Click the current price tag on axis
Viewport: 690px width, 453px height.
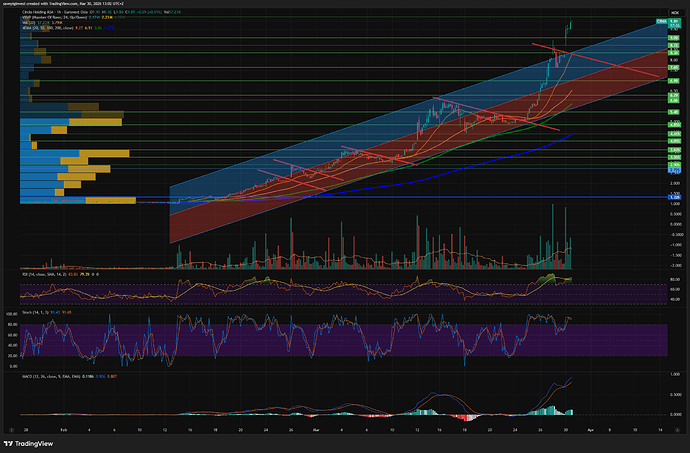click(675, 21)
